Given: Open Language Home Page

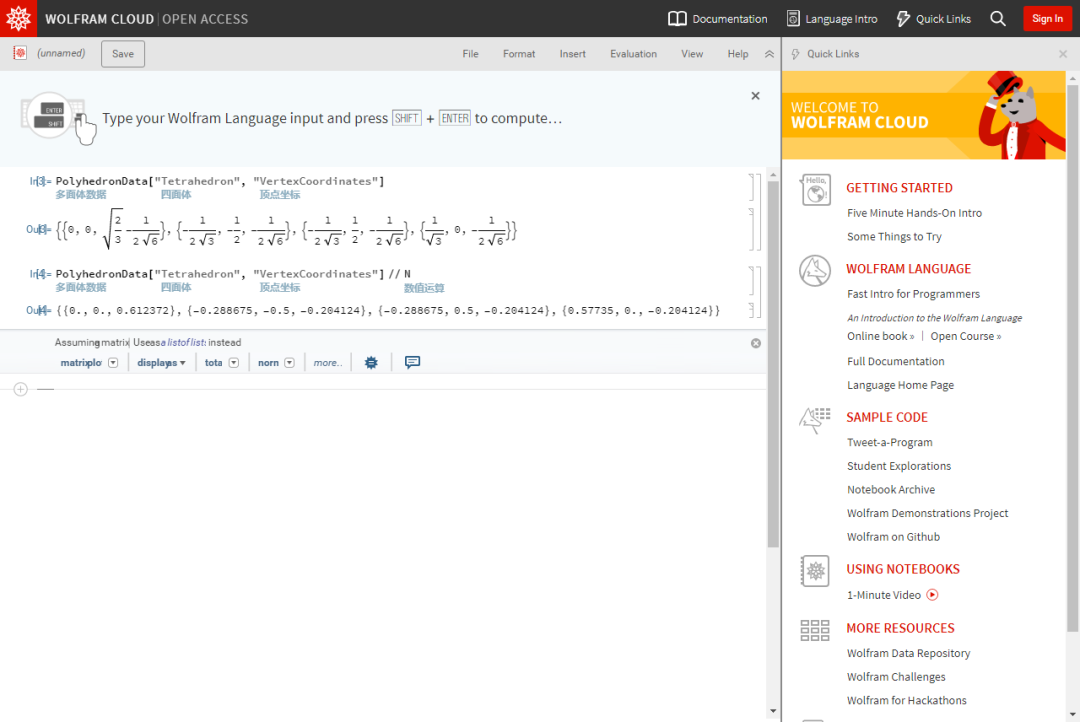Looking at the screenshot, I should [900, 385].
